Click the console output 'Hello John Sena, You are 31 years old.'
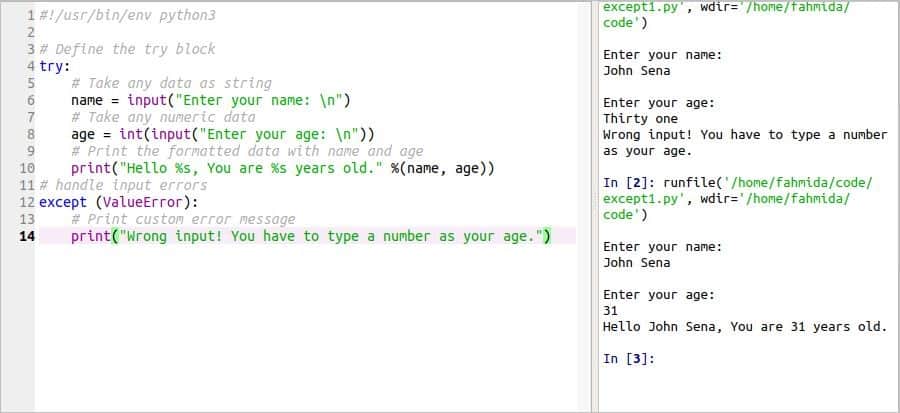Viewport: 900px width, 413px height. click(745, 327)
